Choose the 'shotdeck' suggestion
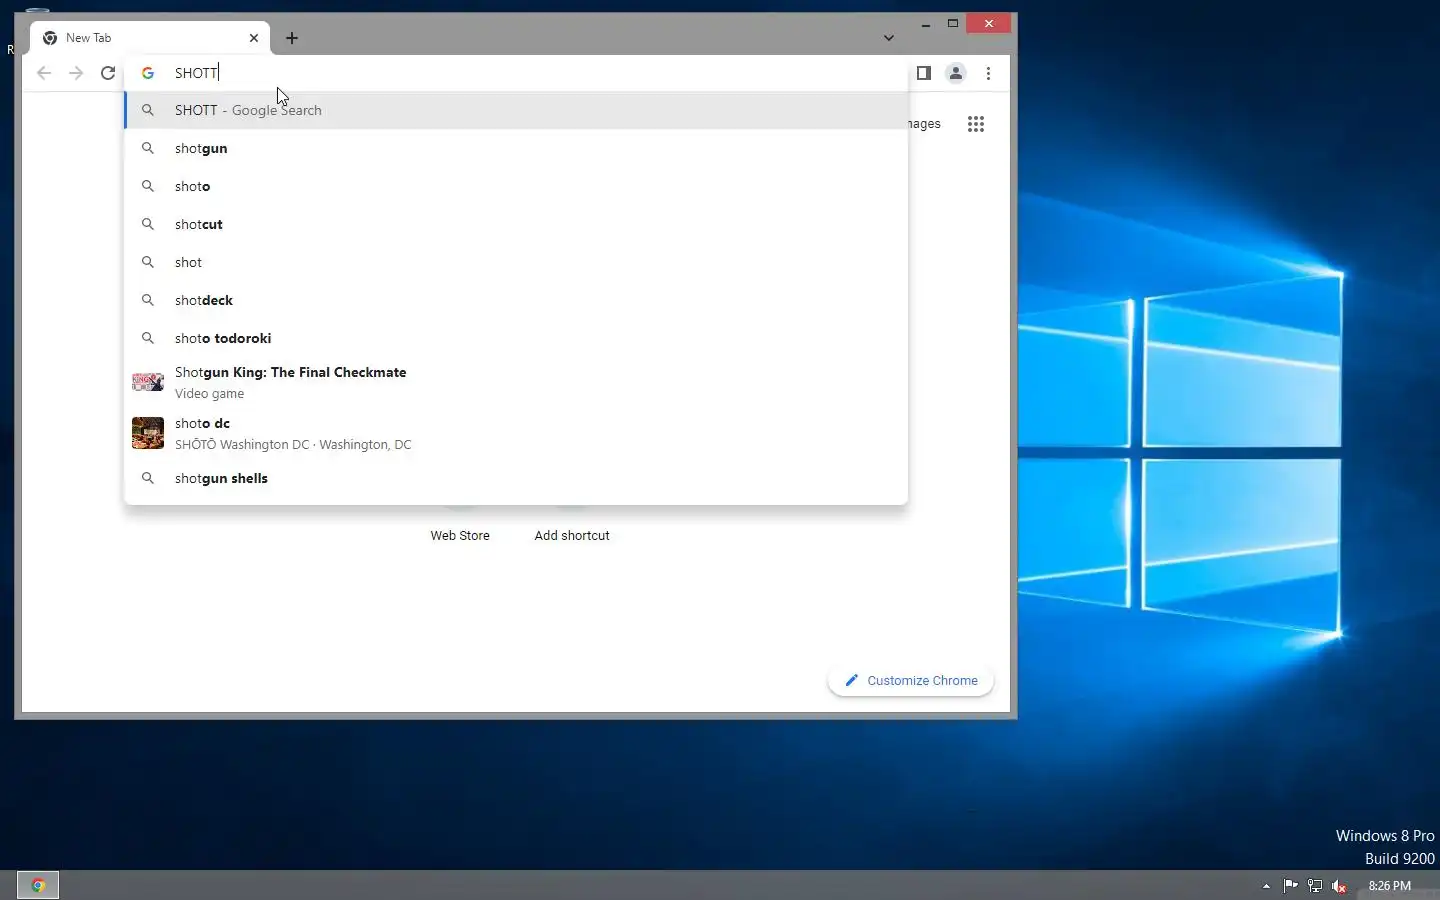The height and width of the screenshot is (900, 1440). point(517,300)
